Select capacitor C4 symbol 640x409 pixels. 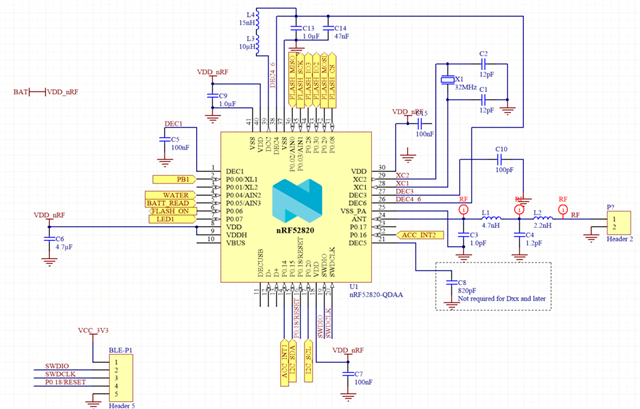click(x=519, y=235)
